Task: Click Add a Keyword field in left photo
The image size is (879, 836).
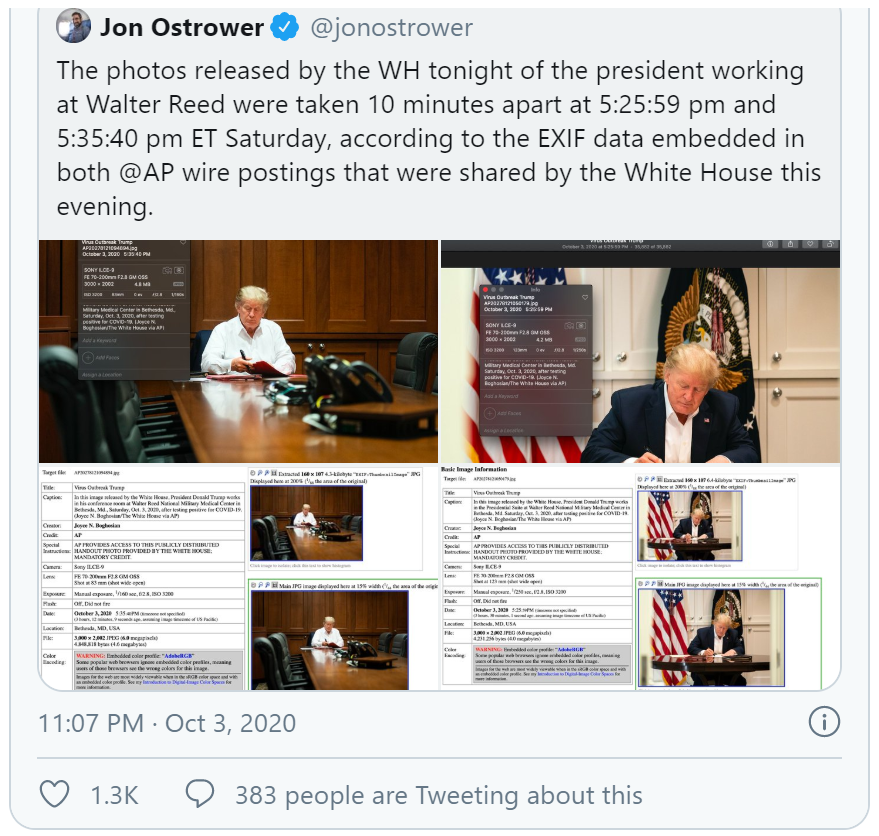Action: click(100, 340)
